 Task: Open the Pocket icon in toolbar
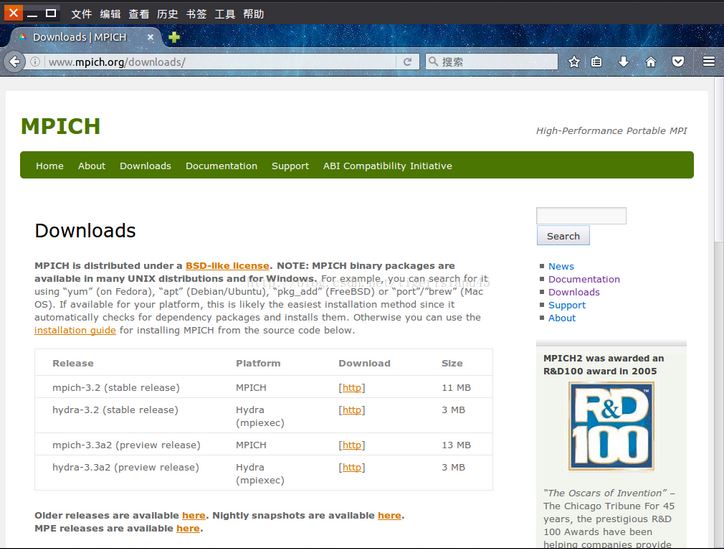coord(678,61)
